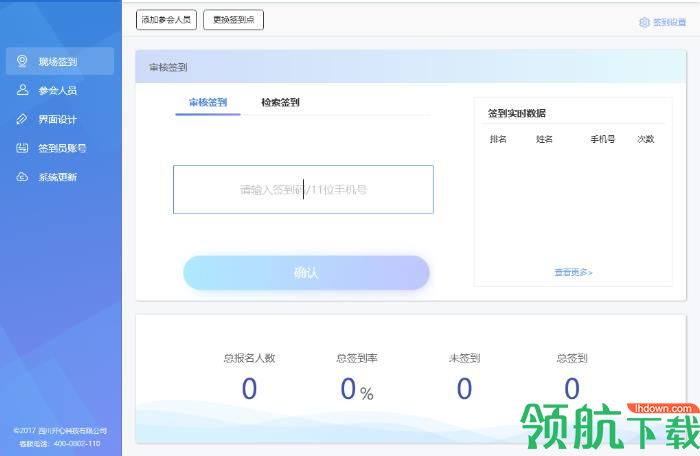Click the 总报名人数 statistic
This screenshot has height=456, width=700.
249,377
